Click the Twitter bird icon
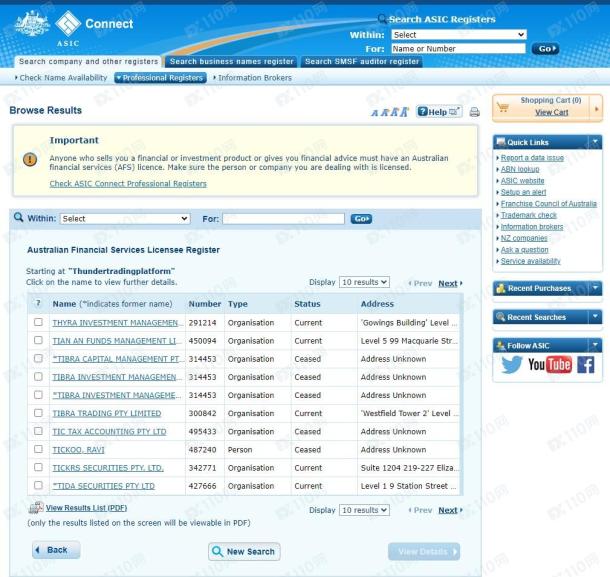 513,364
